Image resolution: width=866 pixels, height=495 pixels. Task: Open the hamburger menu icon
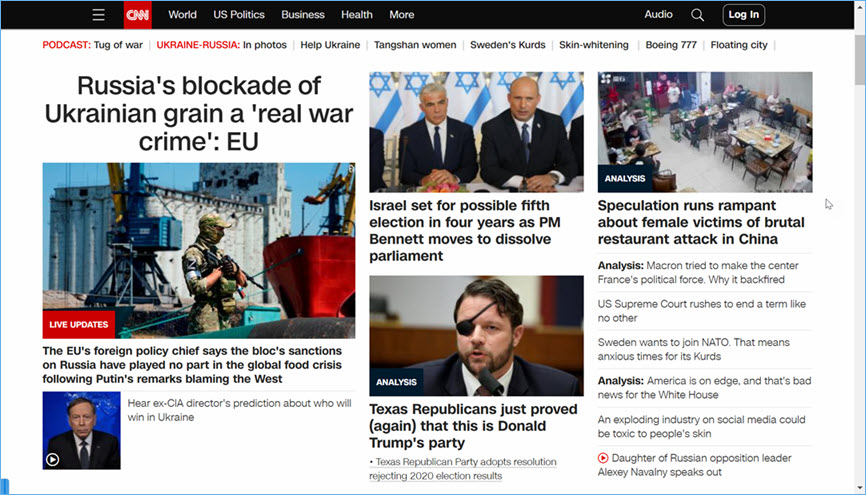click(98, 15)
